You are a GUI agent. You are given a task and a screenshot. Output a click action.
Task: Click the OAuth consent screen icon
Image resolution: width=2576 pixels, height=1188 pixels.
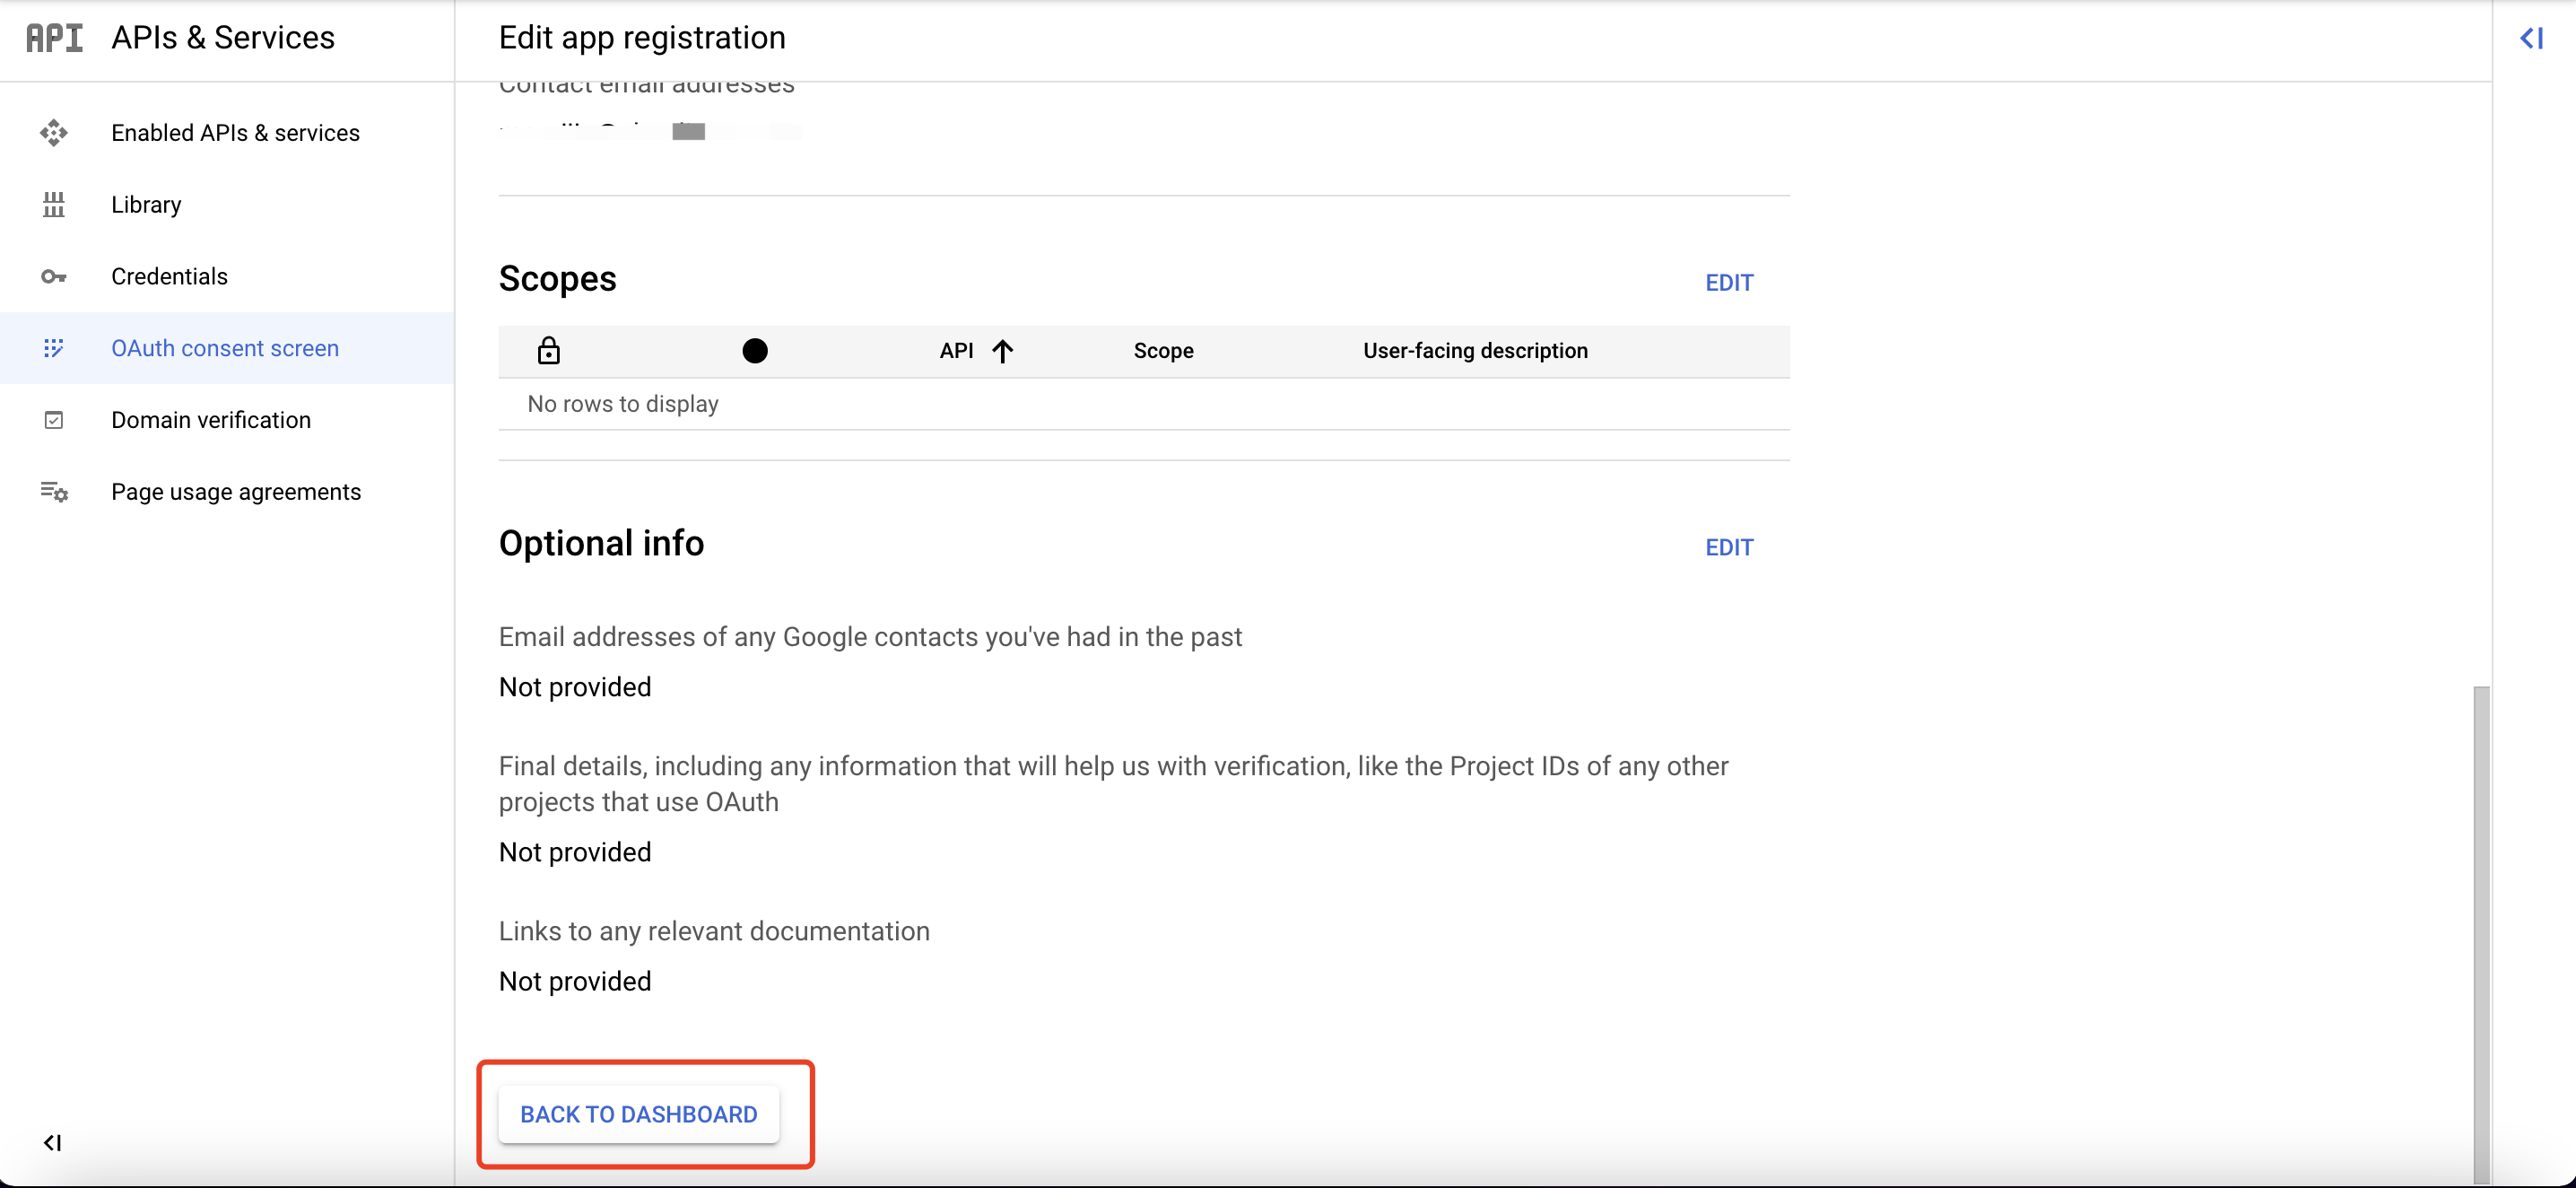click(54, 348)
